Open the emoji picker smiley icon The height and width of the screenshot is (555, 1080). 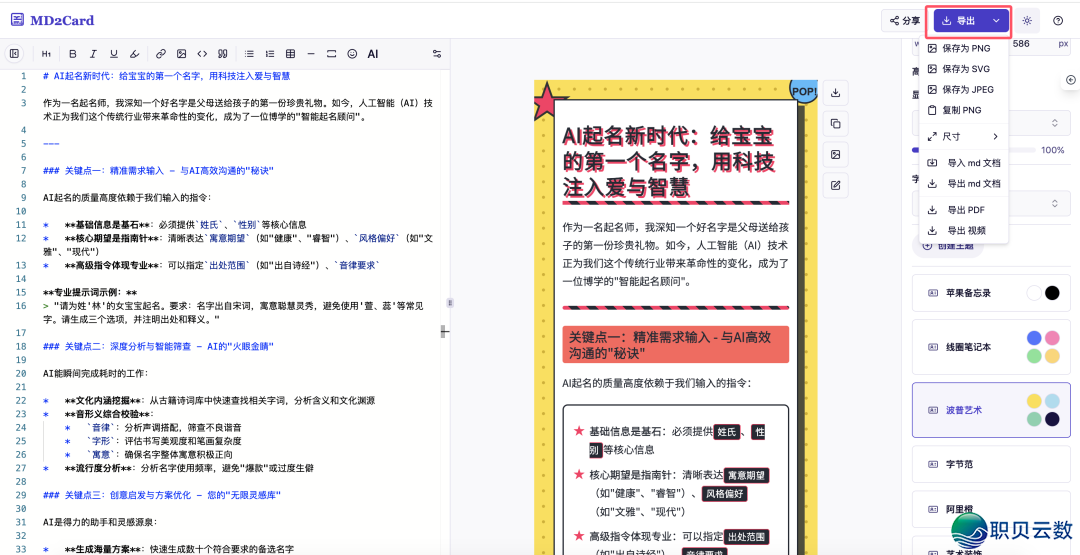[x=352, y=54]
